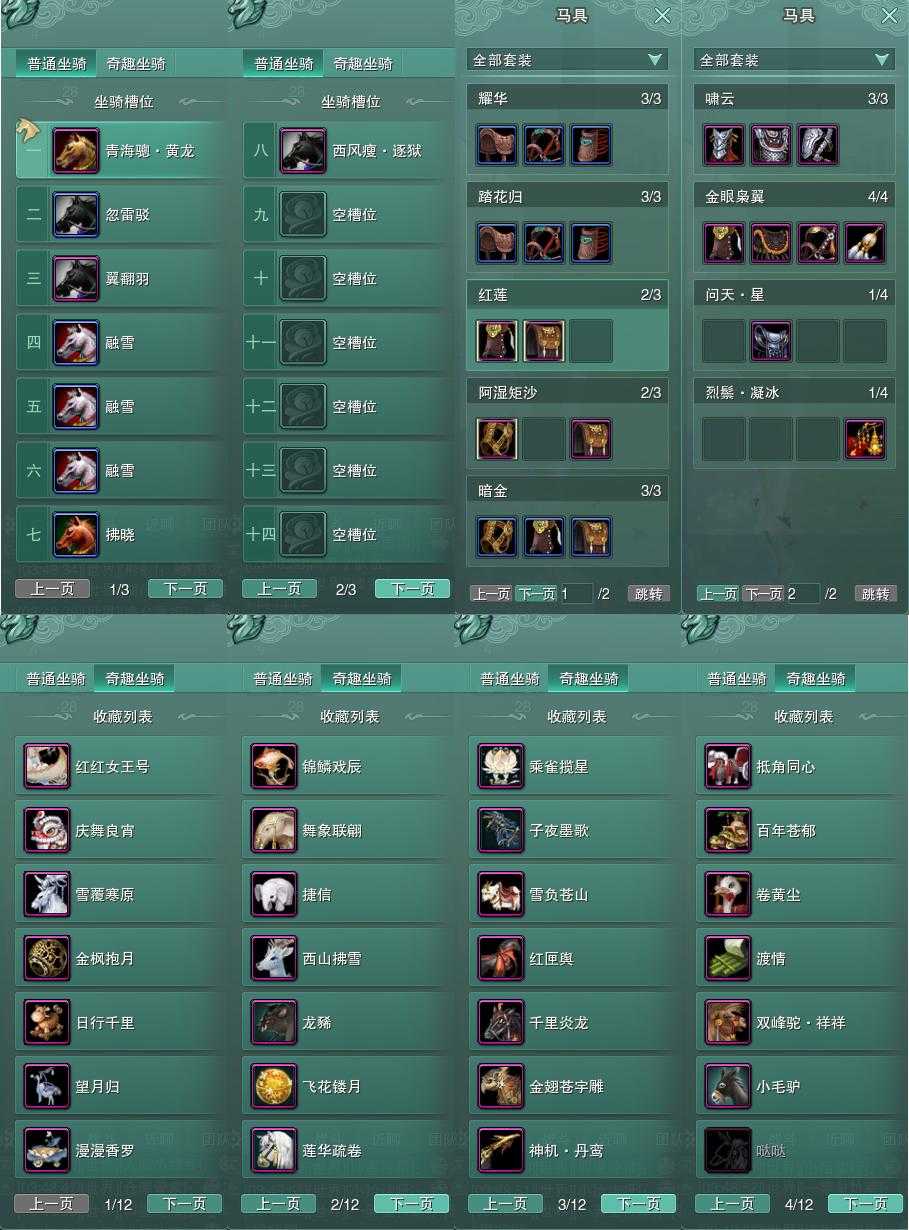Select the 红红女王号 mount icon
Screen dimensions: 909x1230
coord(47,767)
